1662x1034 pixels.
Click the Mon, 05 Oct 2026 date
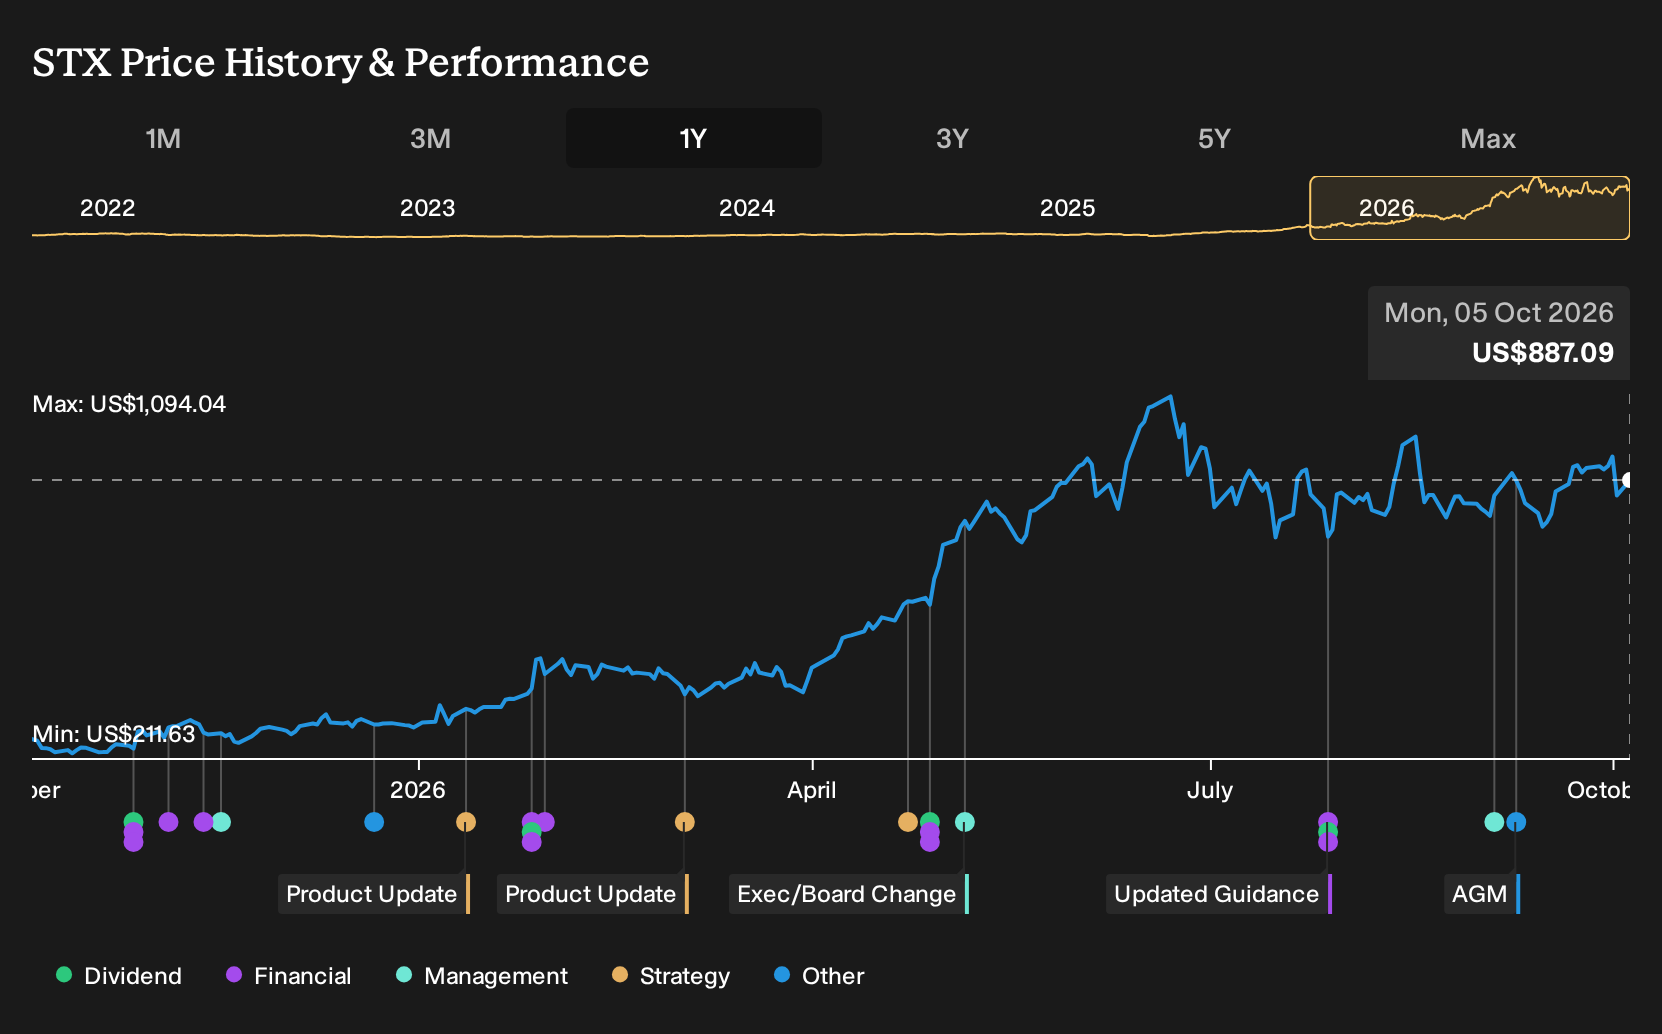point(1499,313)
